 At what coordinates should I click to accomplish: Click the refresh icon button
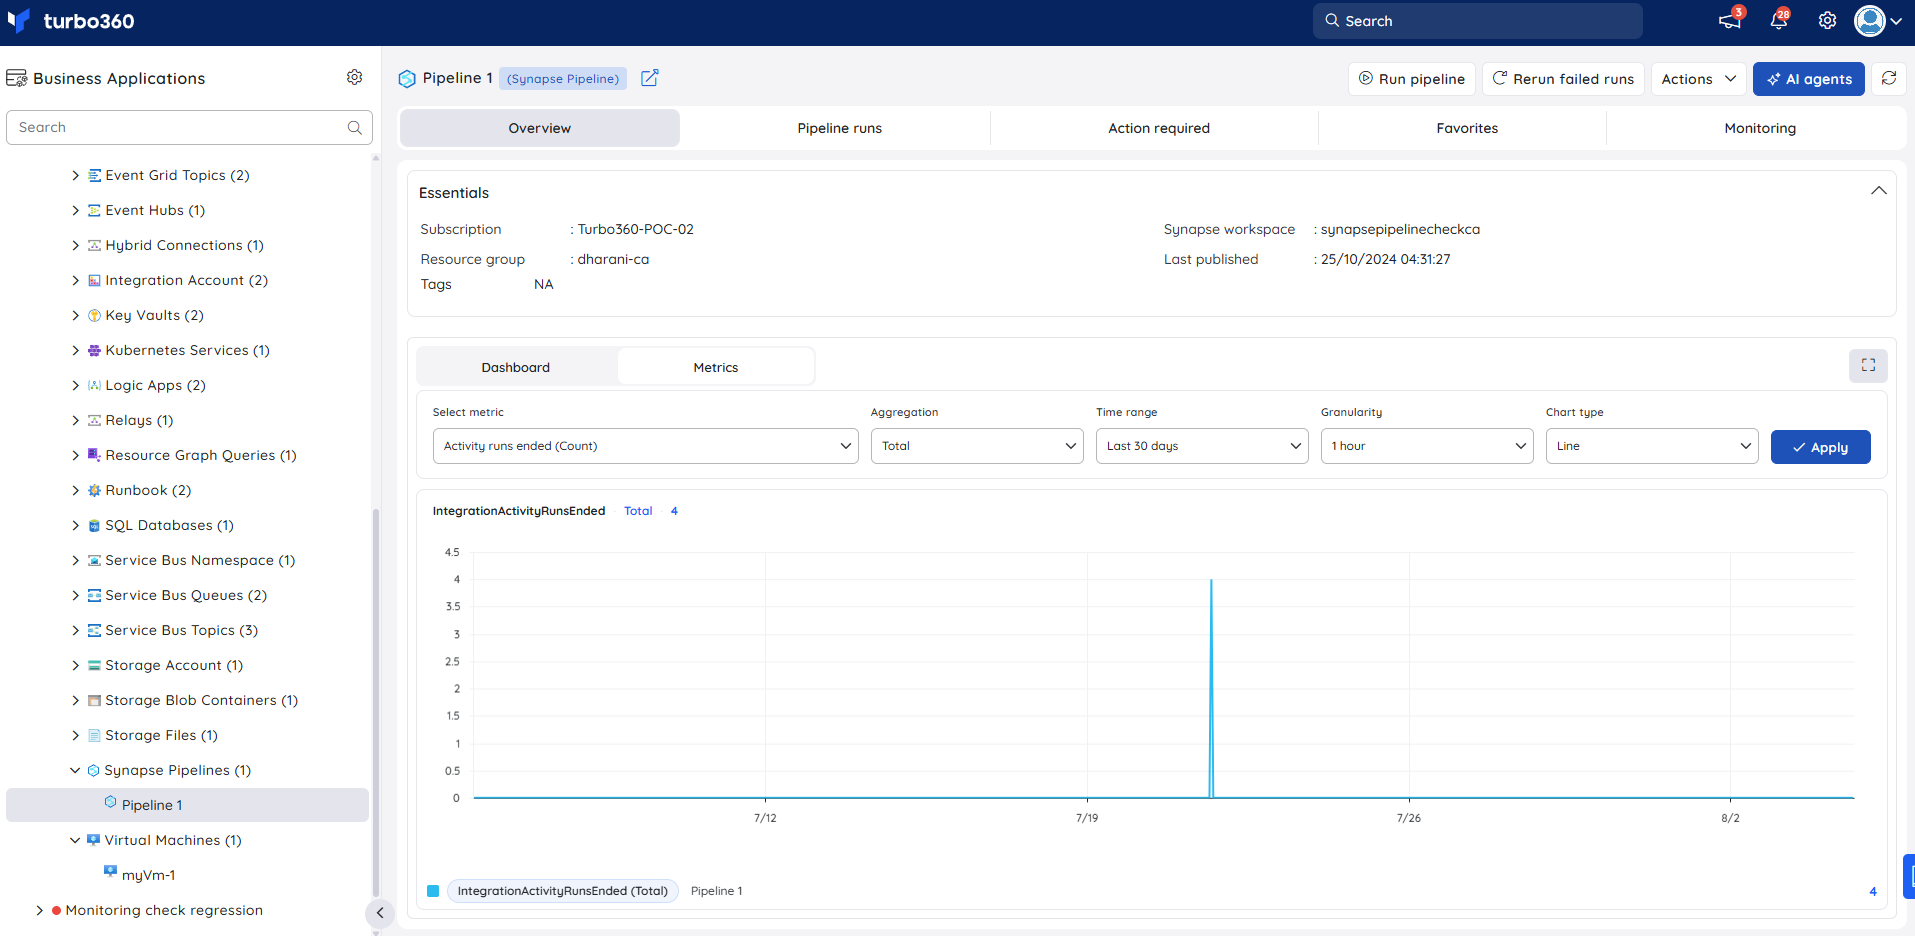[x=1889, y=79]
